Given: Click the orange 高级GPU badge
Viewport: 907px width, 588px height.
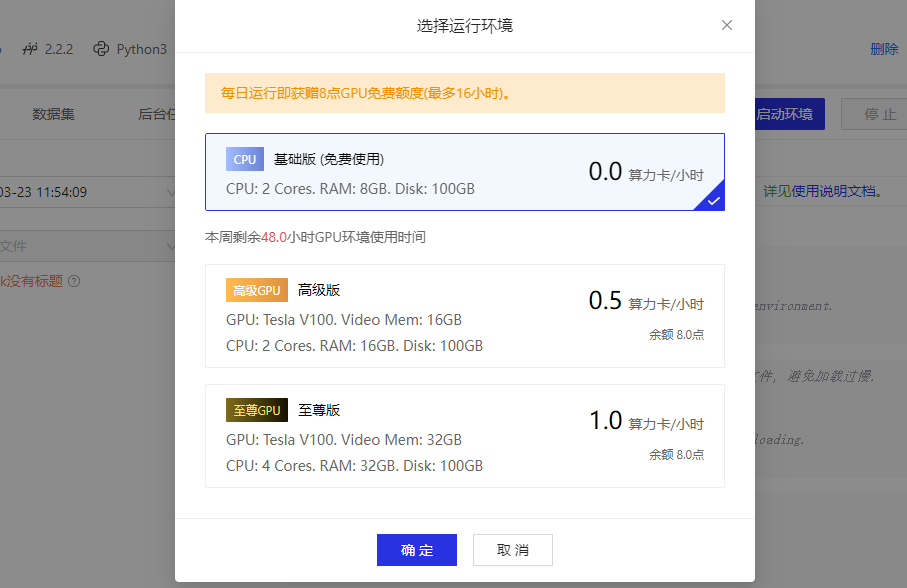Looking at the screenshot, I should pyautogui.click(x=257, y=290).
